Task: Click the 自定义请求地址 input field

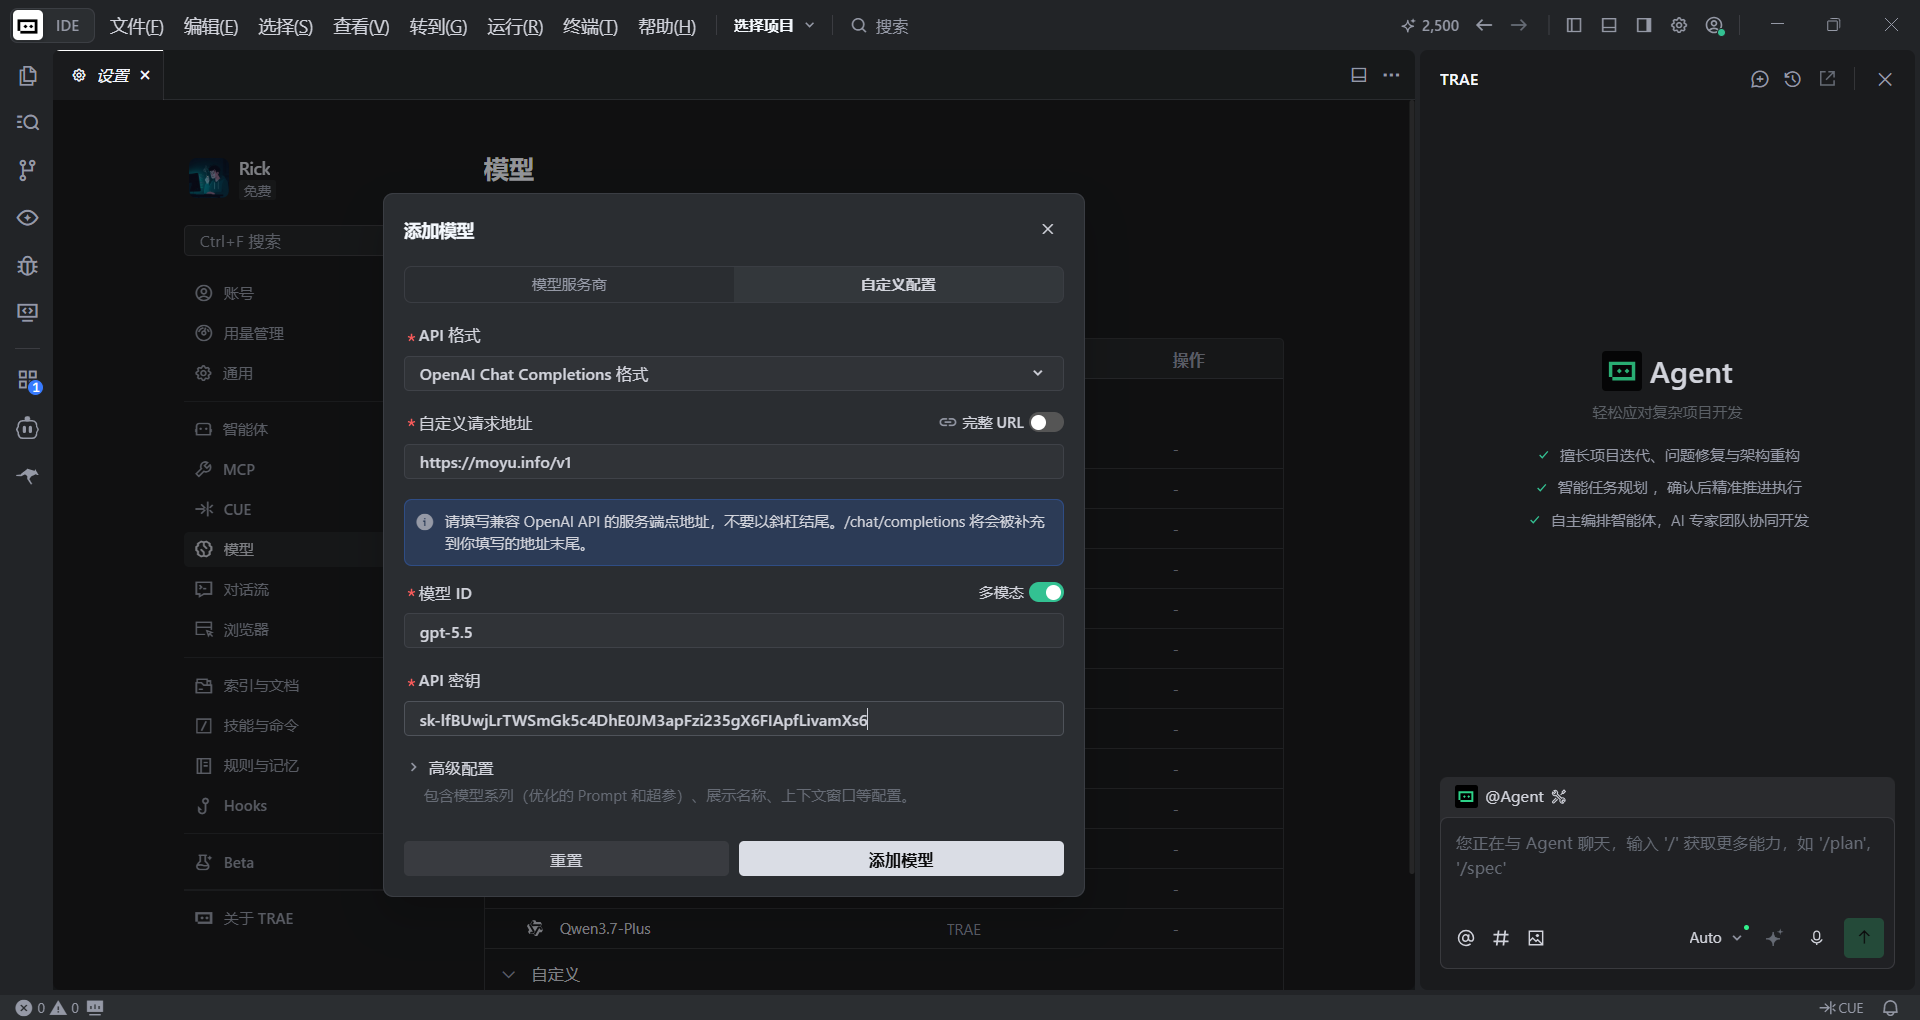Action: 733,462
